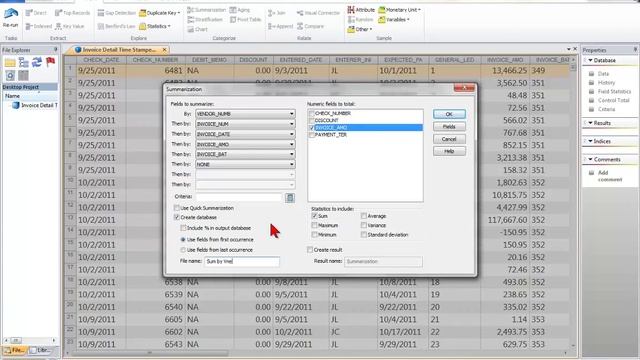Screen dimensions: 640x360
Task: Click the File name input field
Action: (242, 261)
